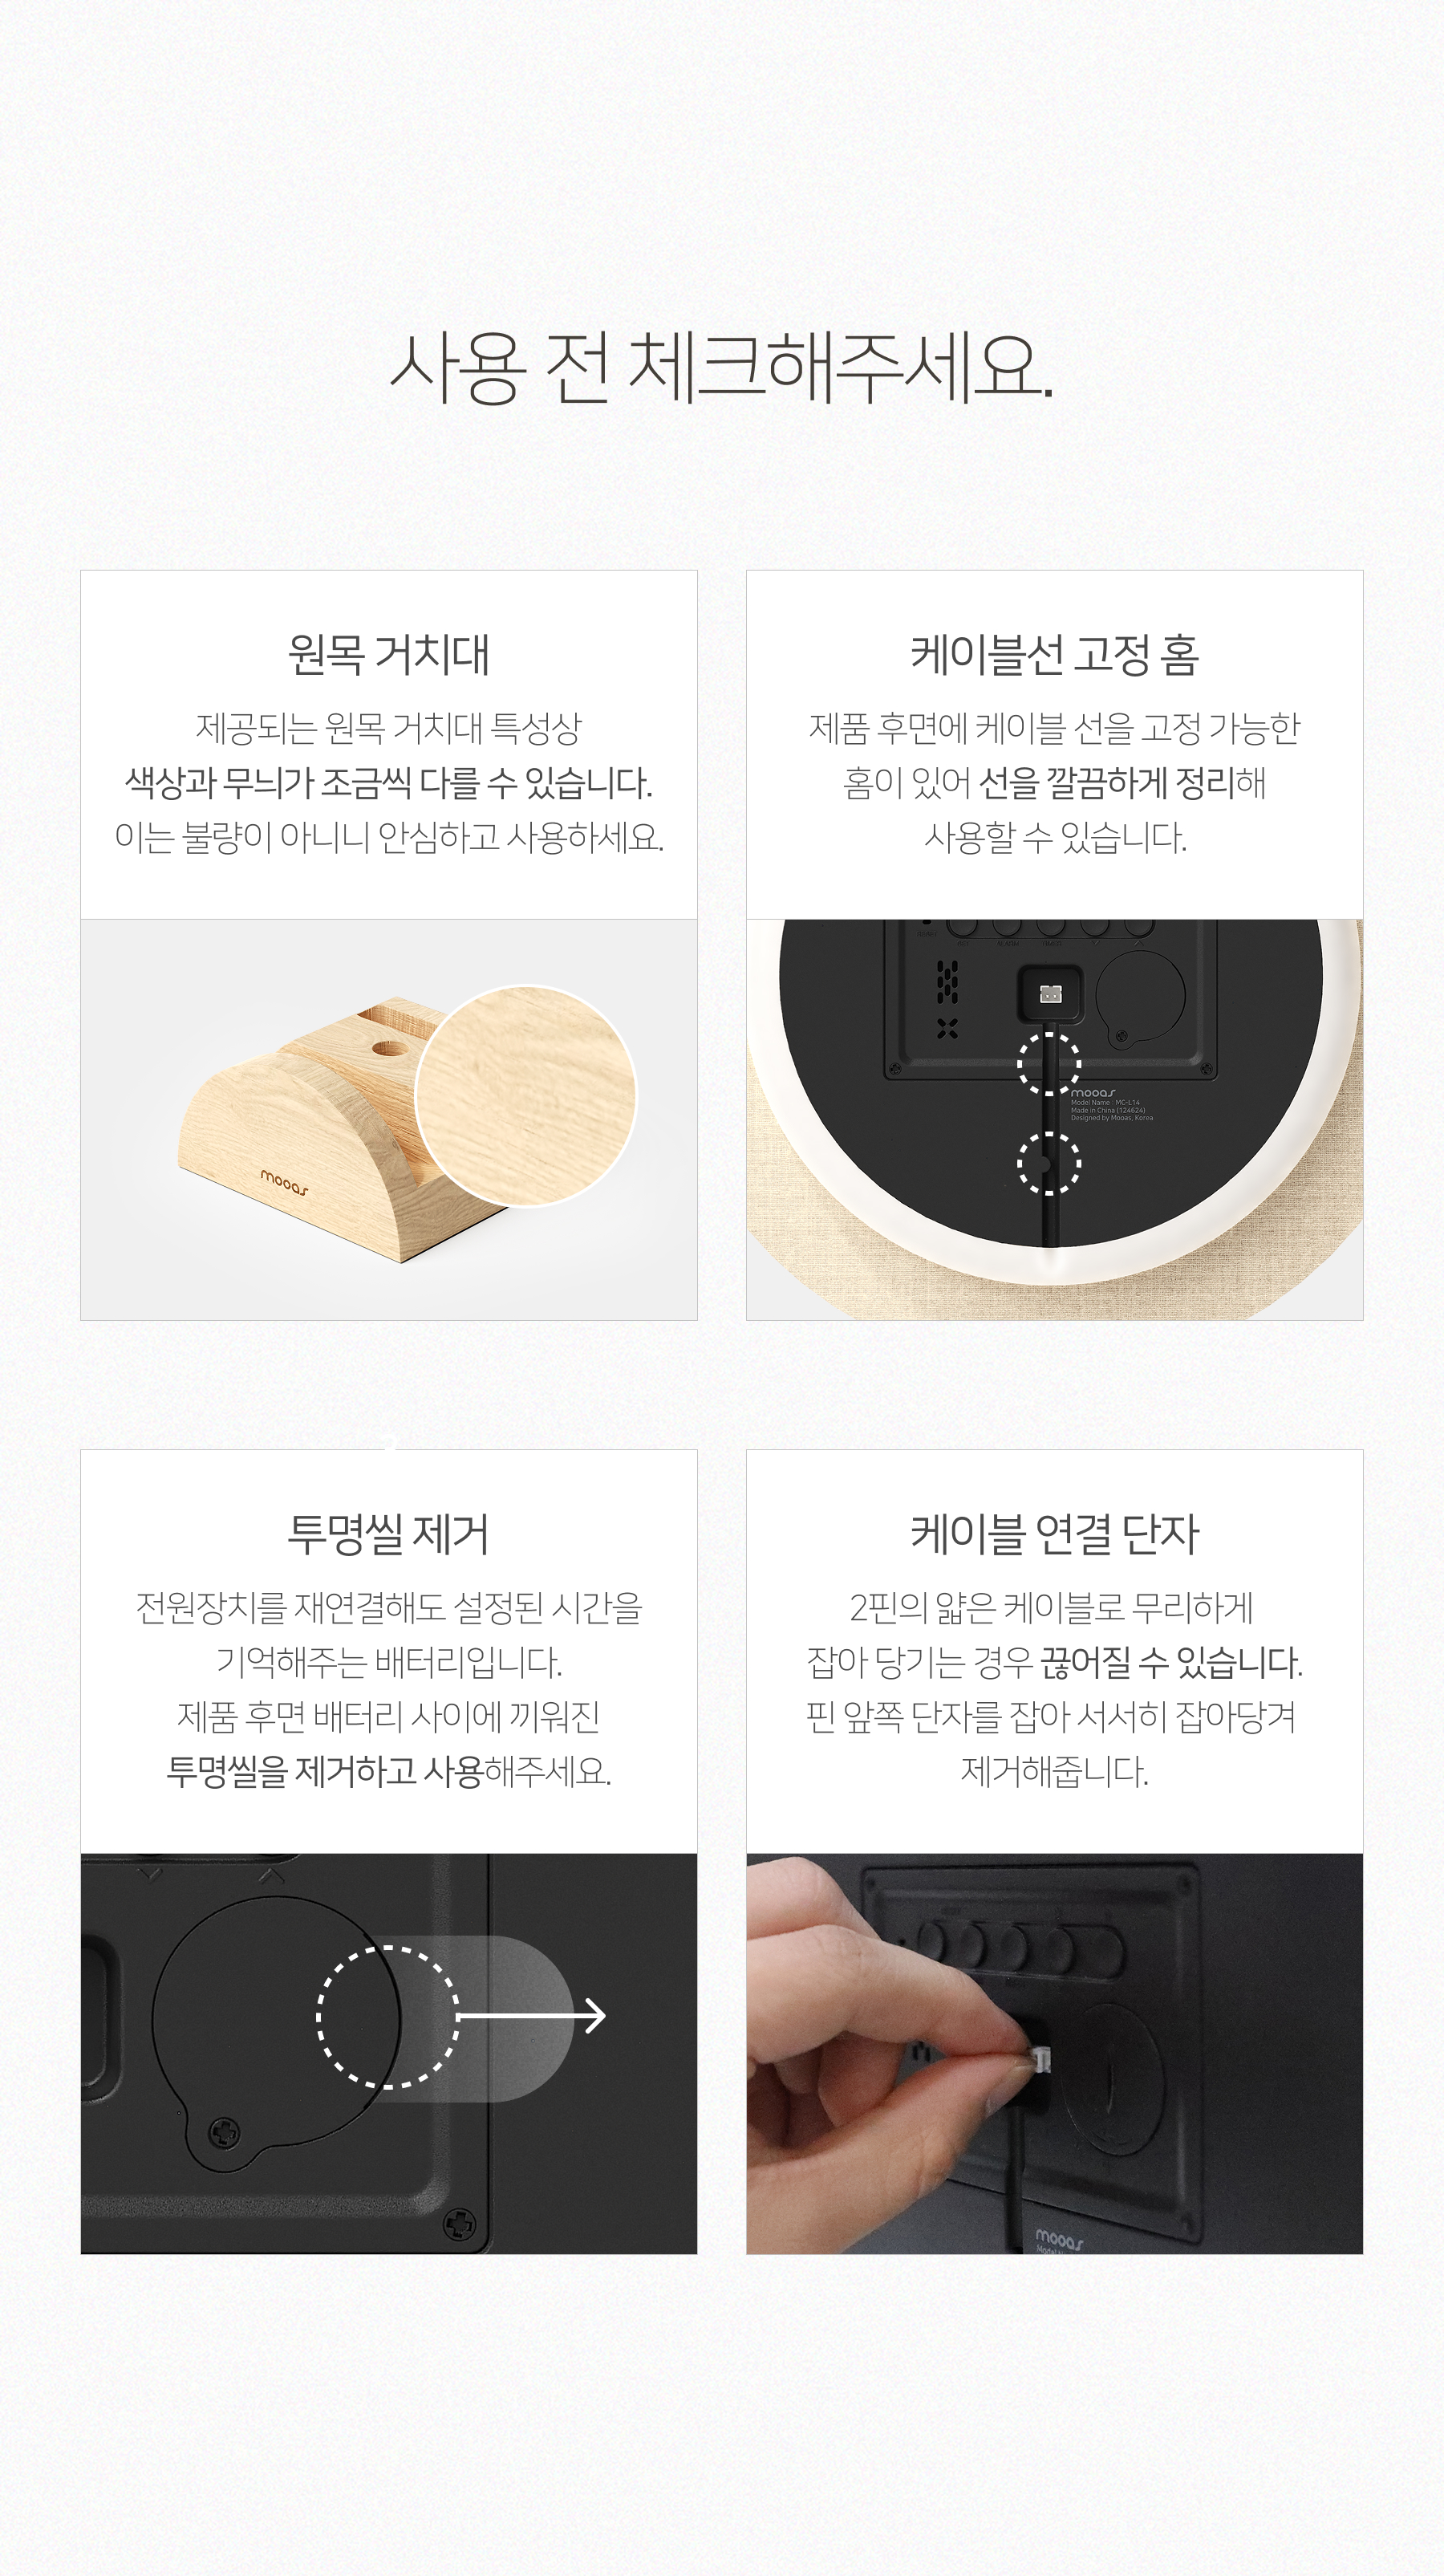Click the 케이블 연결 단자 heading
Screen dimensions: 1444x2576
(1054, 1534)
